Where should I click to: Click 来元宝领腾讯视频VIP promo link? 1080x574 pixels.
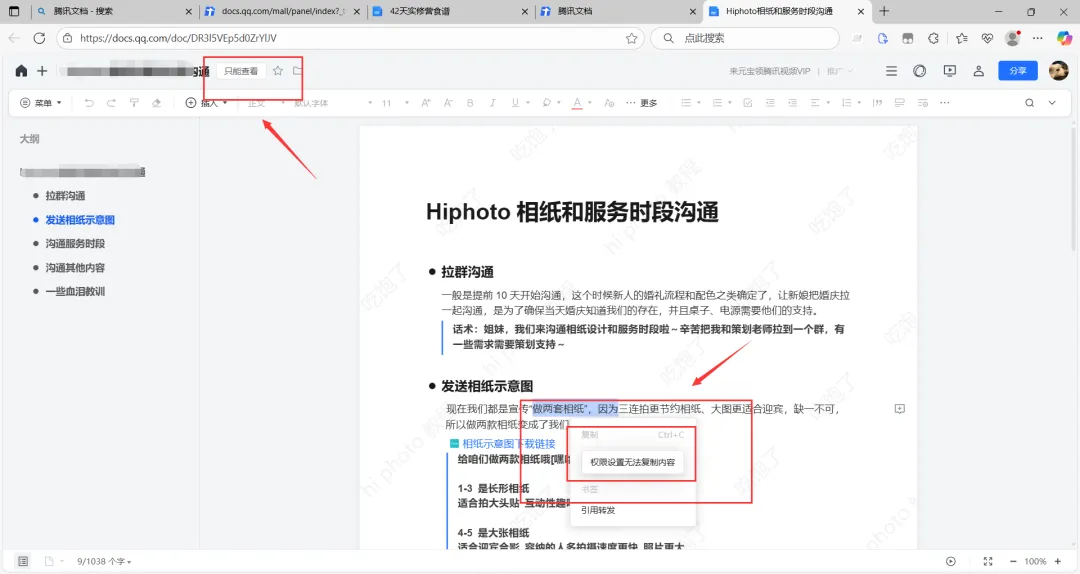click(769, 71)
